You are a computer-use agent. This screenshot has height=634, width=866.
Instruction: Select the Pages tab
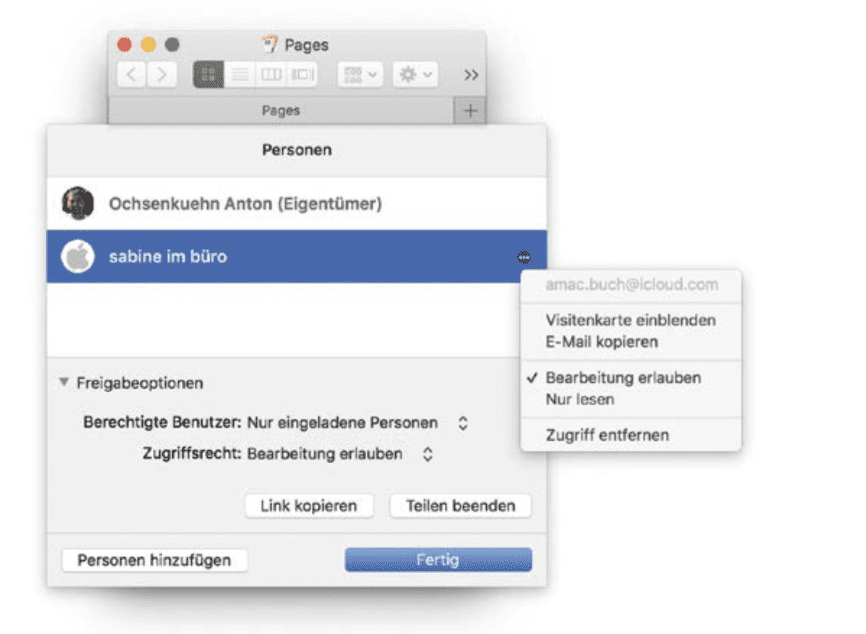pyautogui.click(x=281, y=110)
